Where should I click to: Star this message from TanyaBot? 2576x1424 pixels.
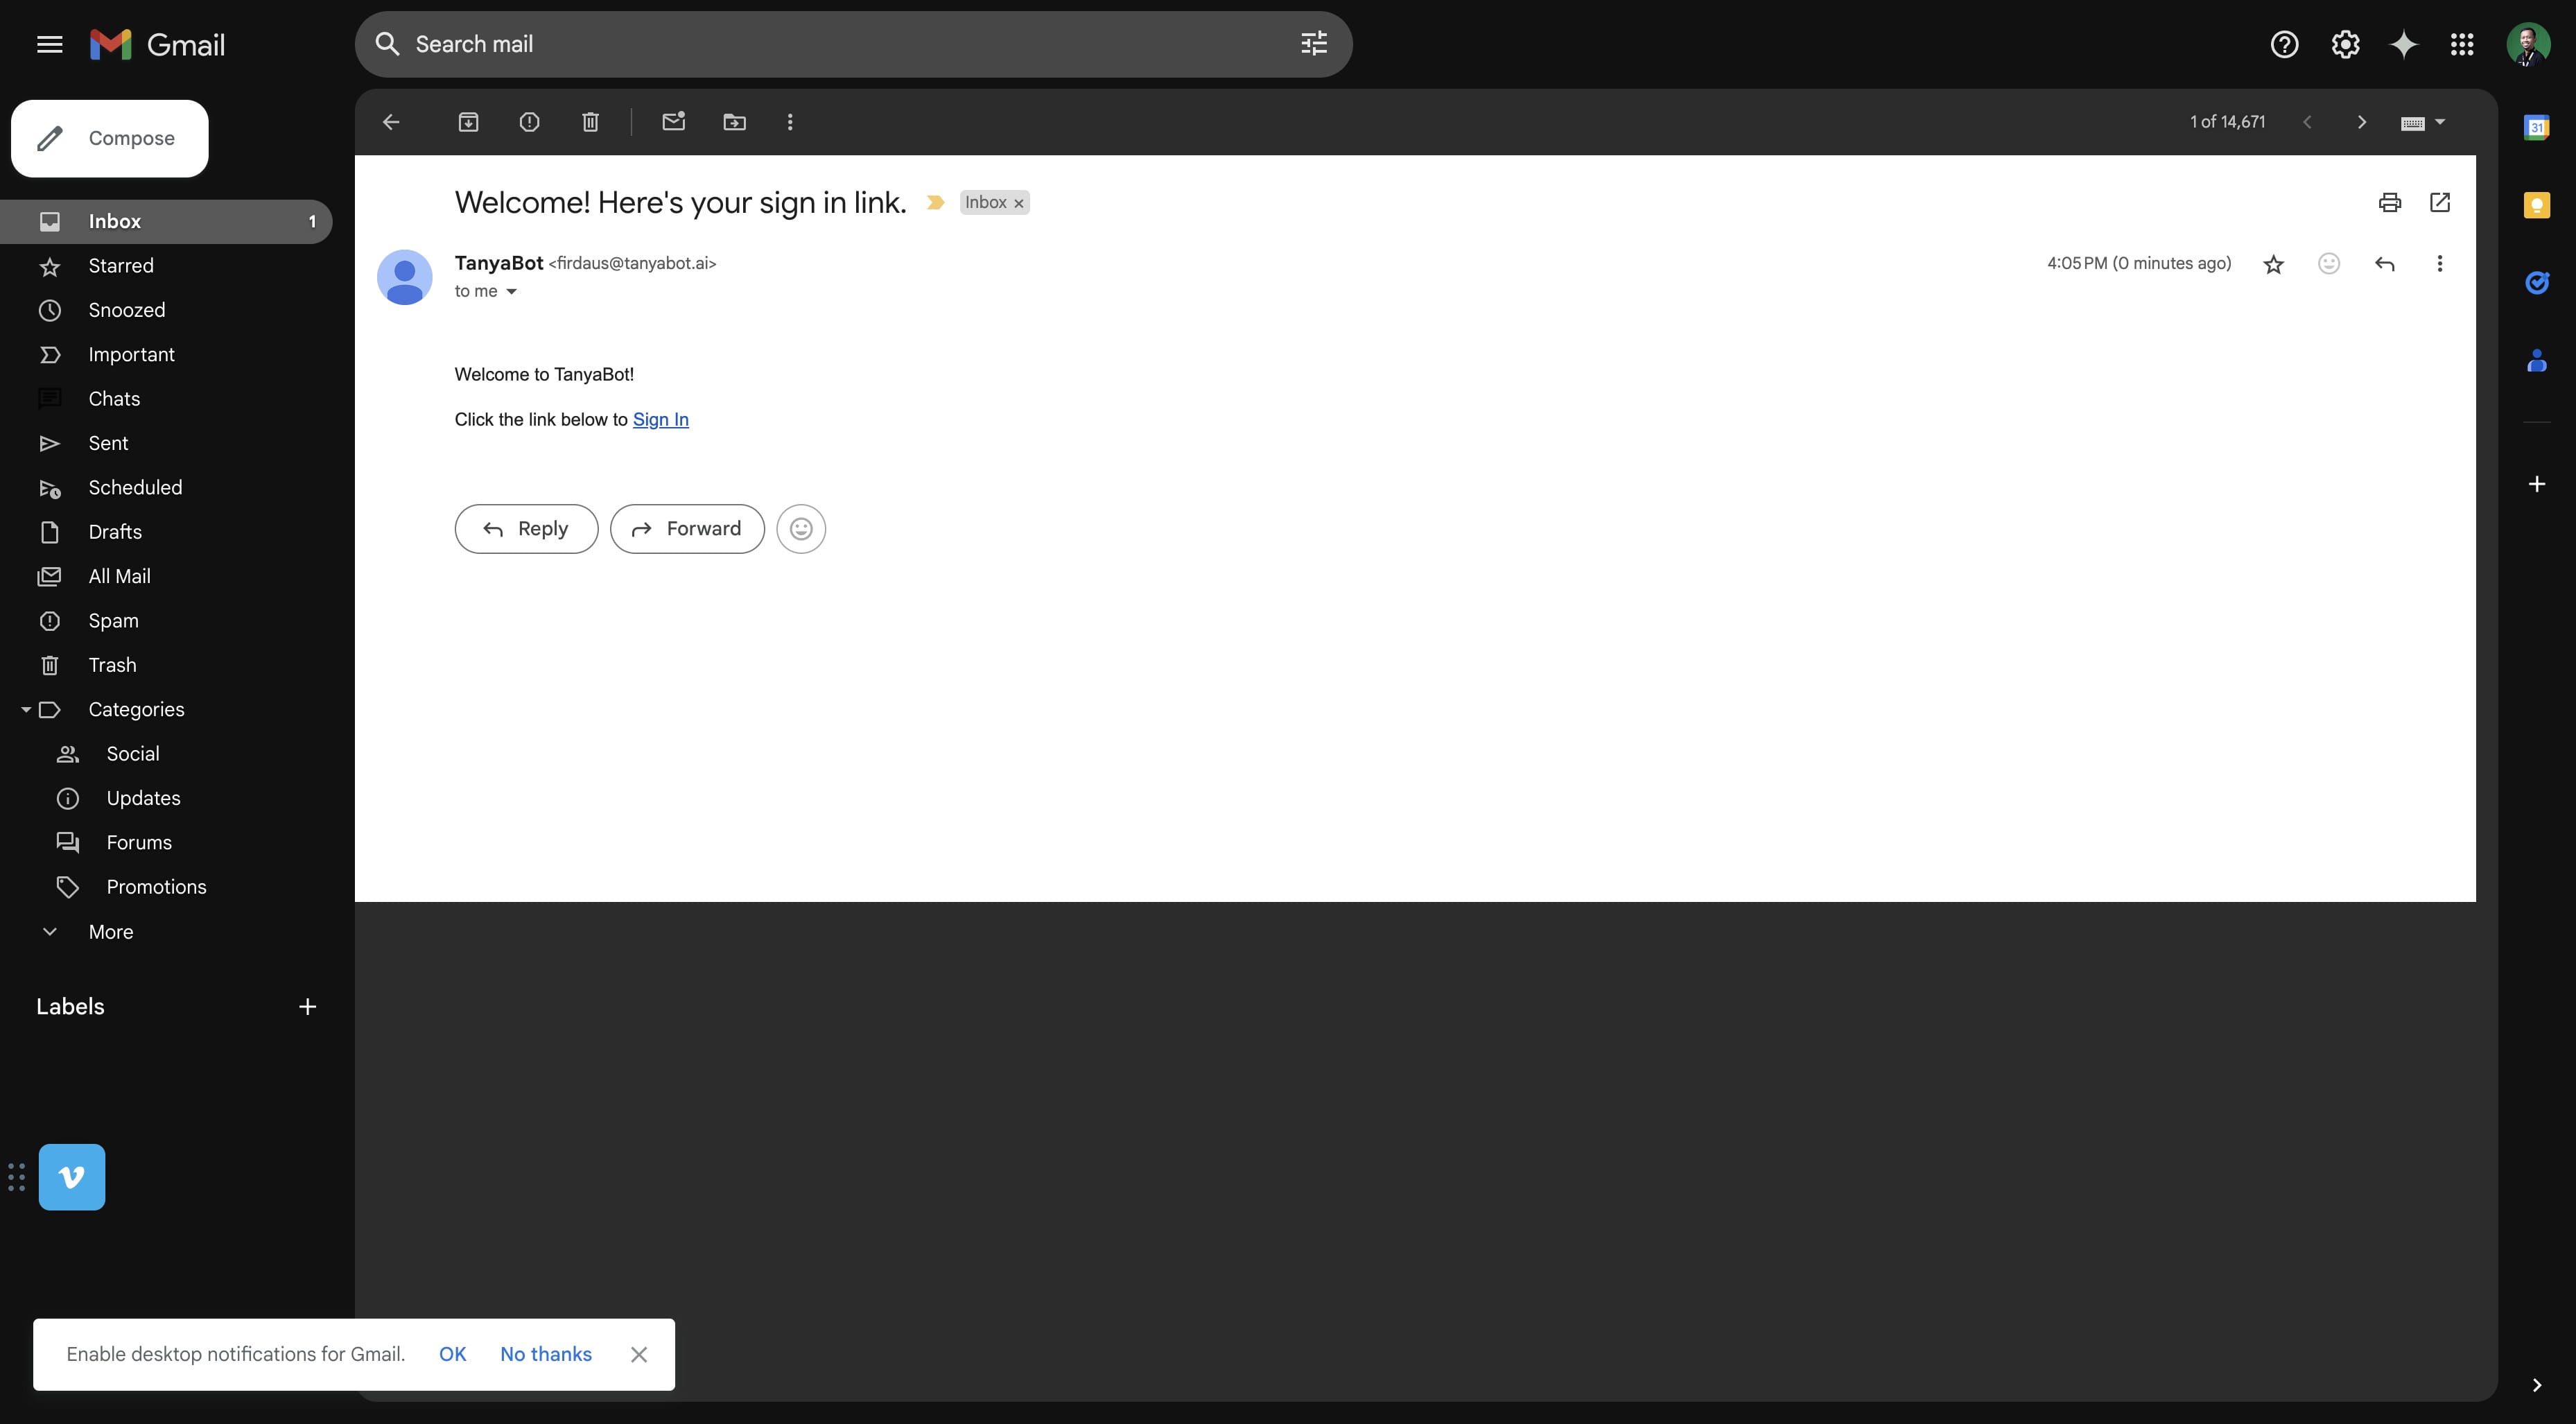coord(2273,264)
